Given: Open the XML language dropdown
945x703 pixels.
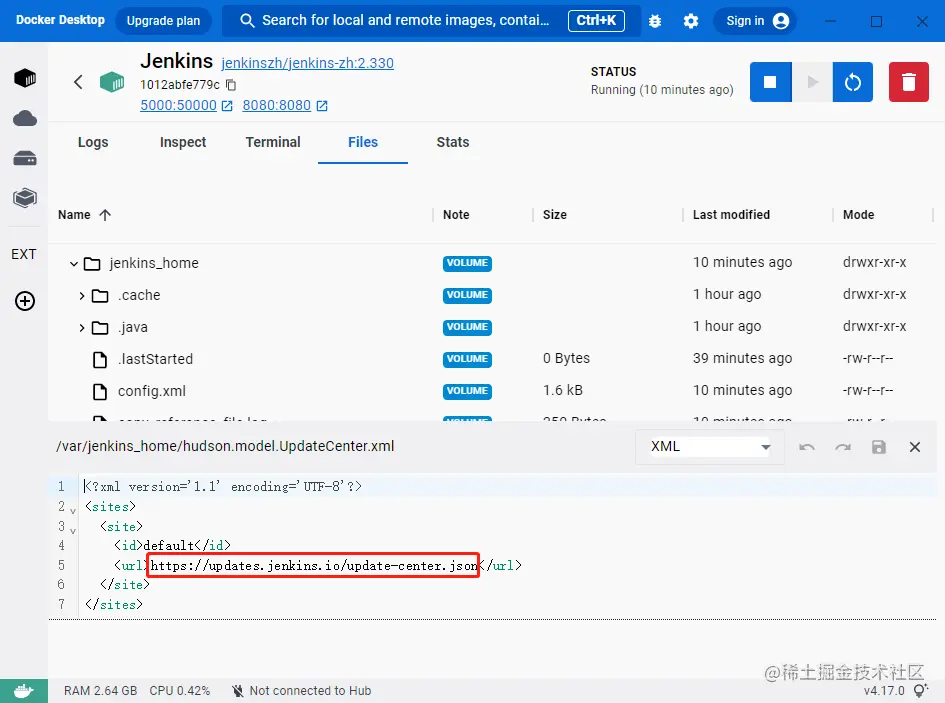Looking at the screenshot, I should [x=710, y=447].
